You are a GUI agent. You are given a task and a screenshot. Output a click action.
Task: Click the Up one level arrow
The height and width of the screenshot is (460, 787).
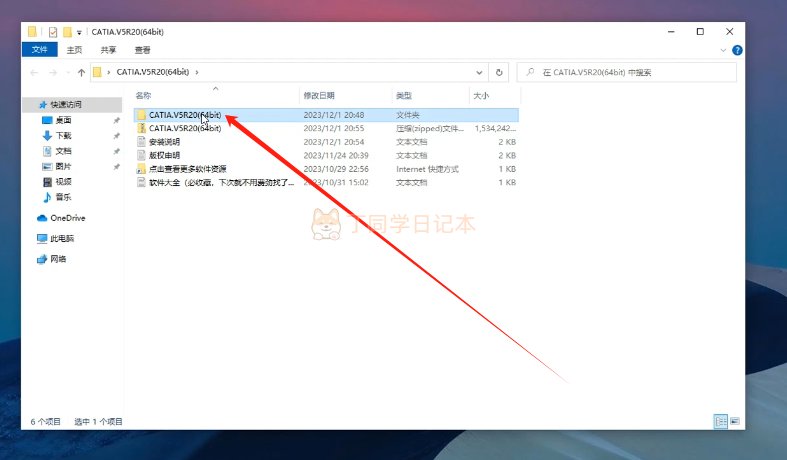[81, 72]
